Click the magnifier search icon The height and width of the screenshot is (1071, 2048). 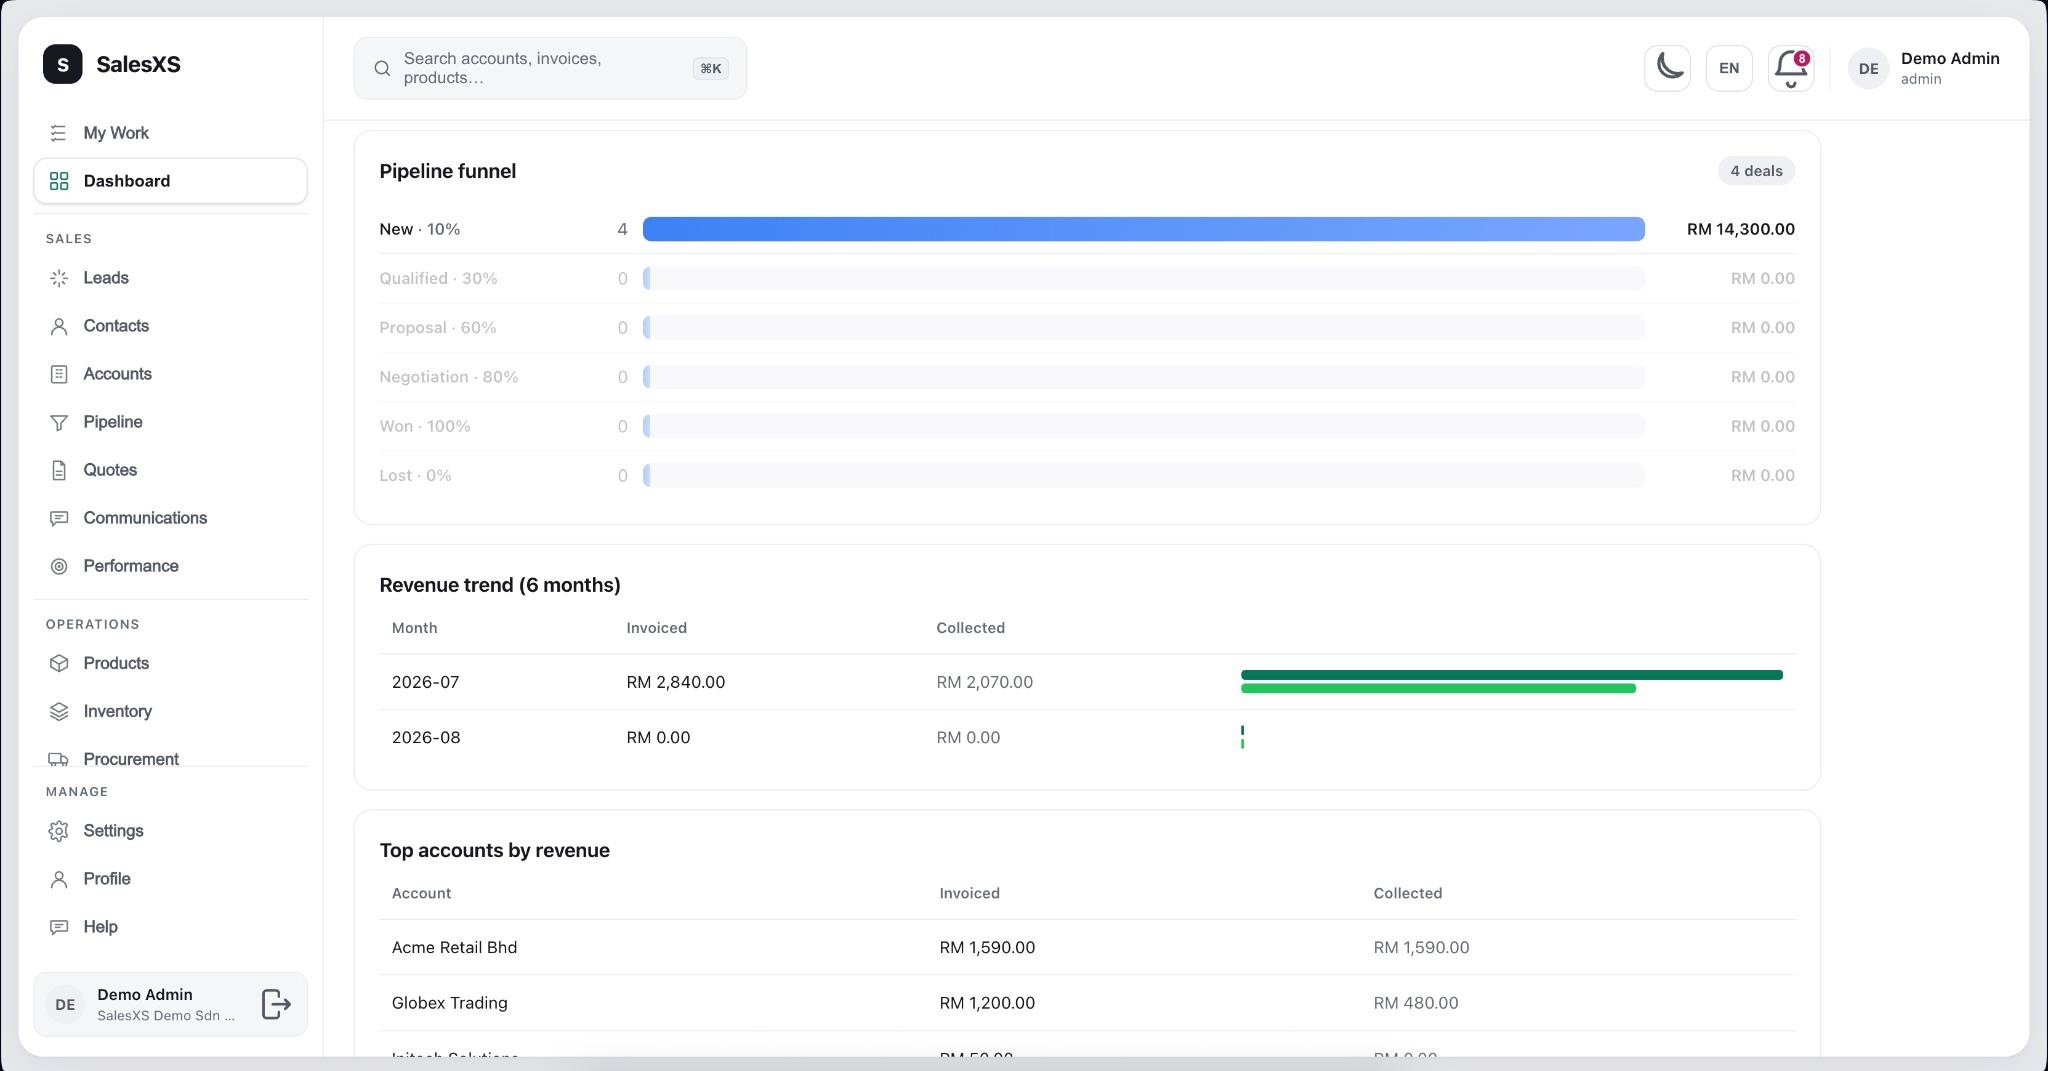382,68
